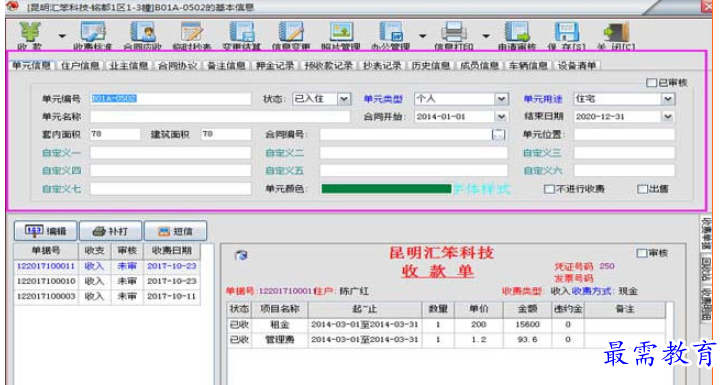The image size is (725, 385).
Task: Click the 保存[S] save disk icon
Action: (566, 32)
